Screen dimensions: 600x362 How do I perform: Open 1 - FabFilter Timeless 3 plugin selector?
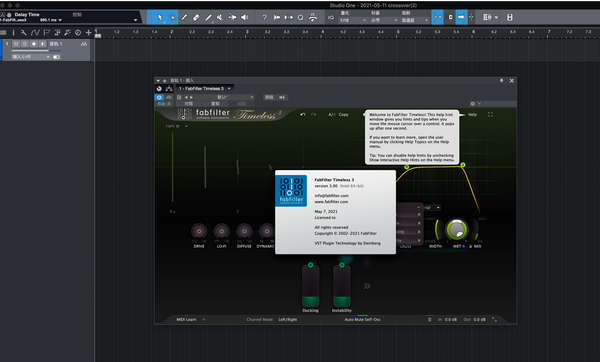pos(205,88)
